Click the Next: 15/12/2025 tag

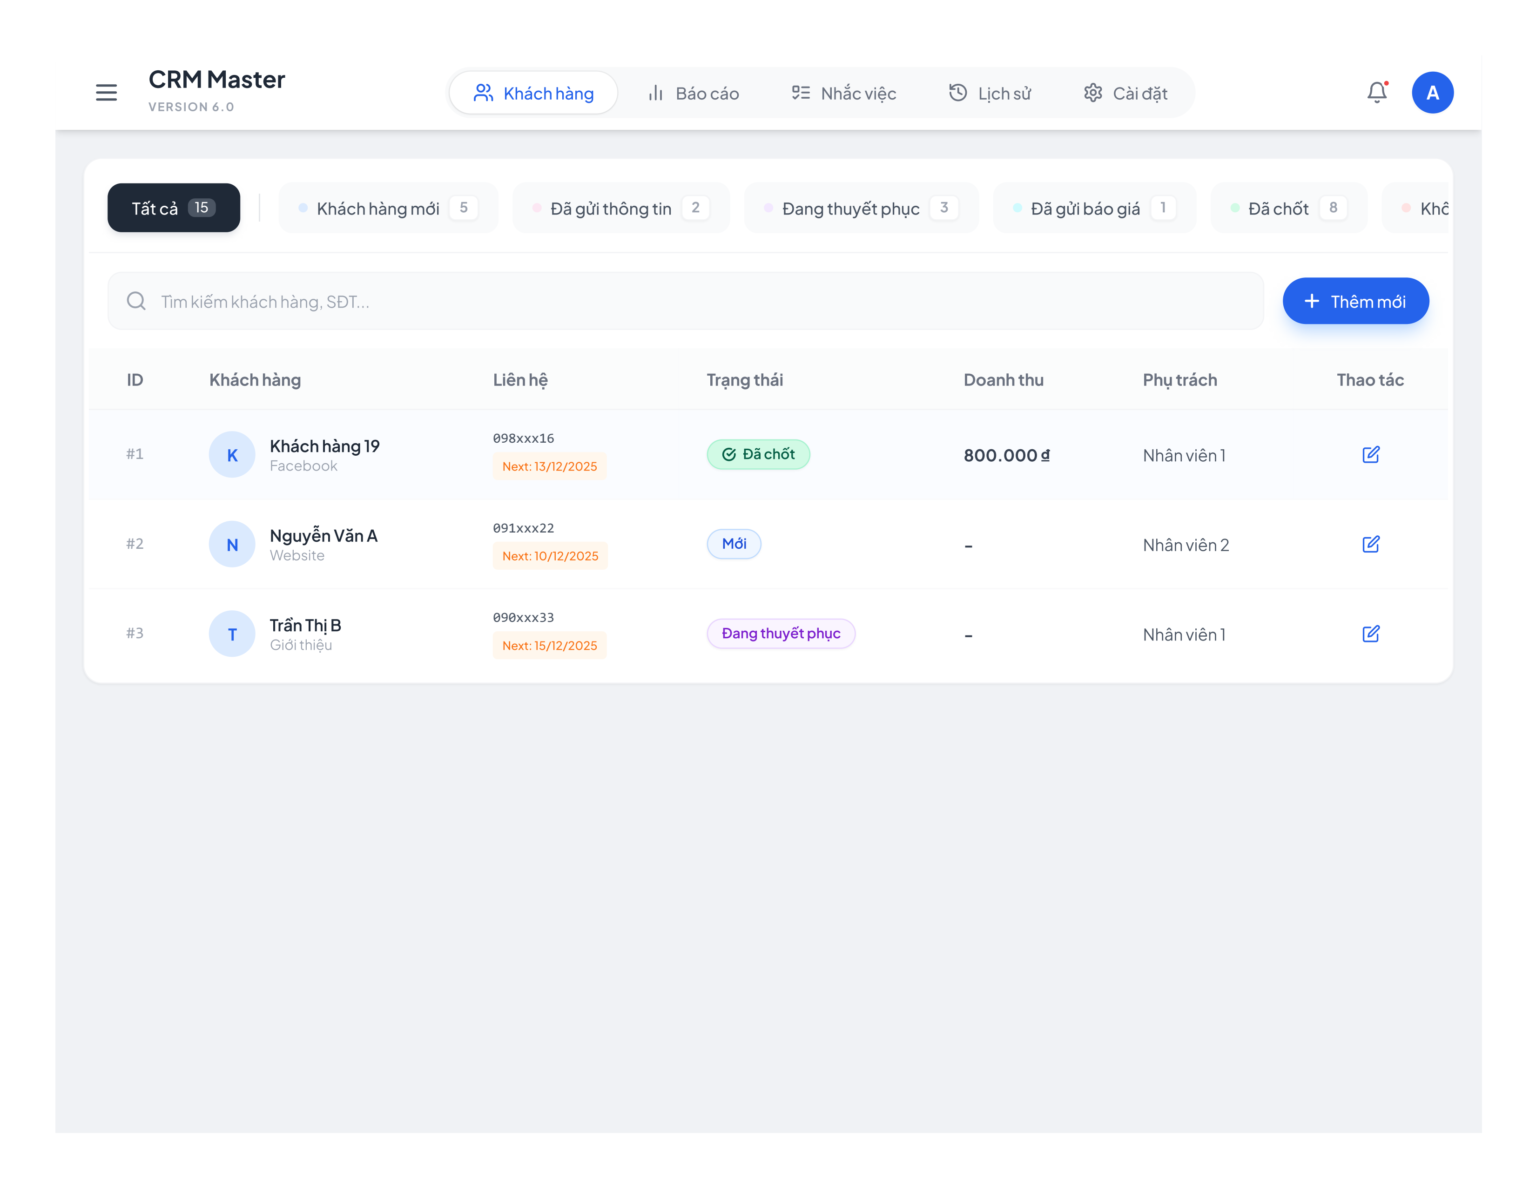click(x=550, y=646)
